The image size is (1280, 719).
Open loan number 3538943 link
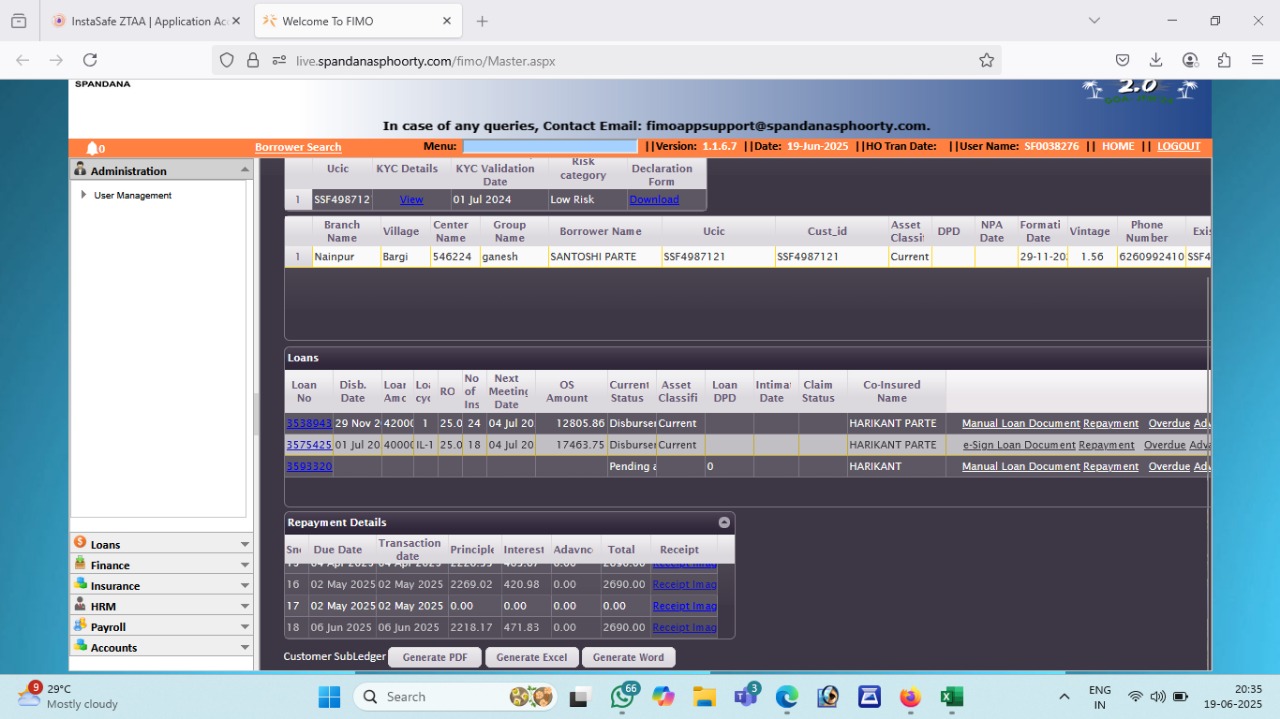click(308, 423)
